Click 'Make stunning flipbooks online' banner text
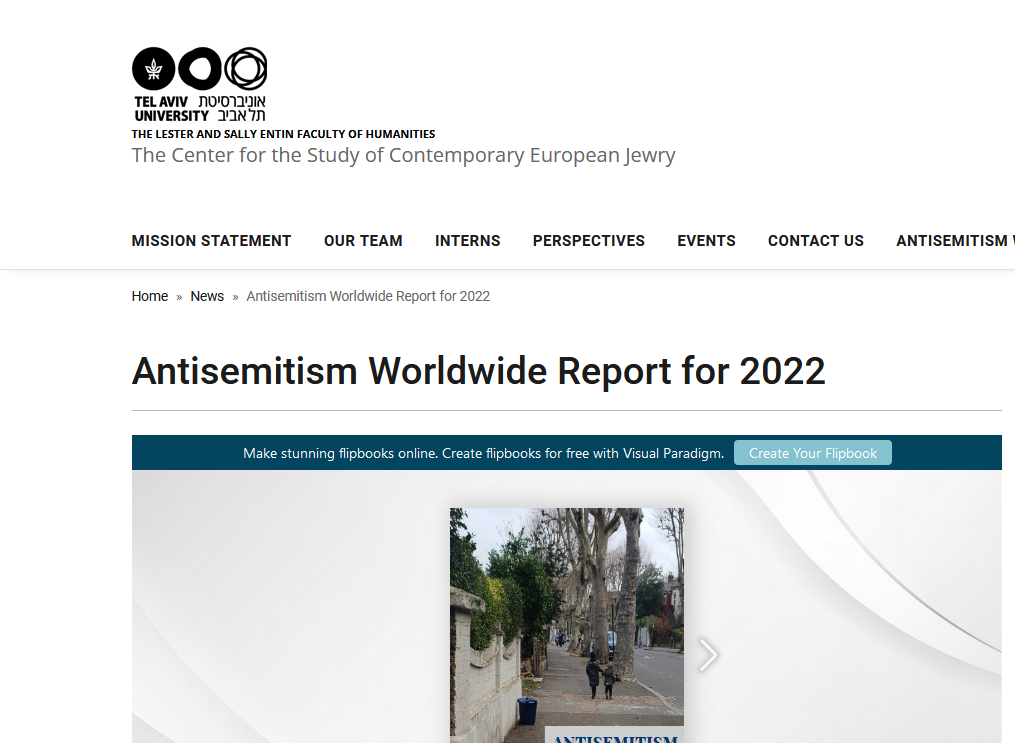This screenshot has width=1015, height=743. tap(484, 453)
